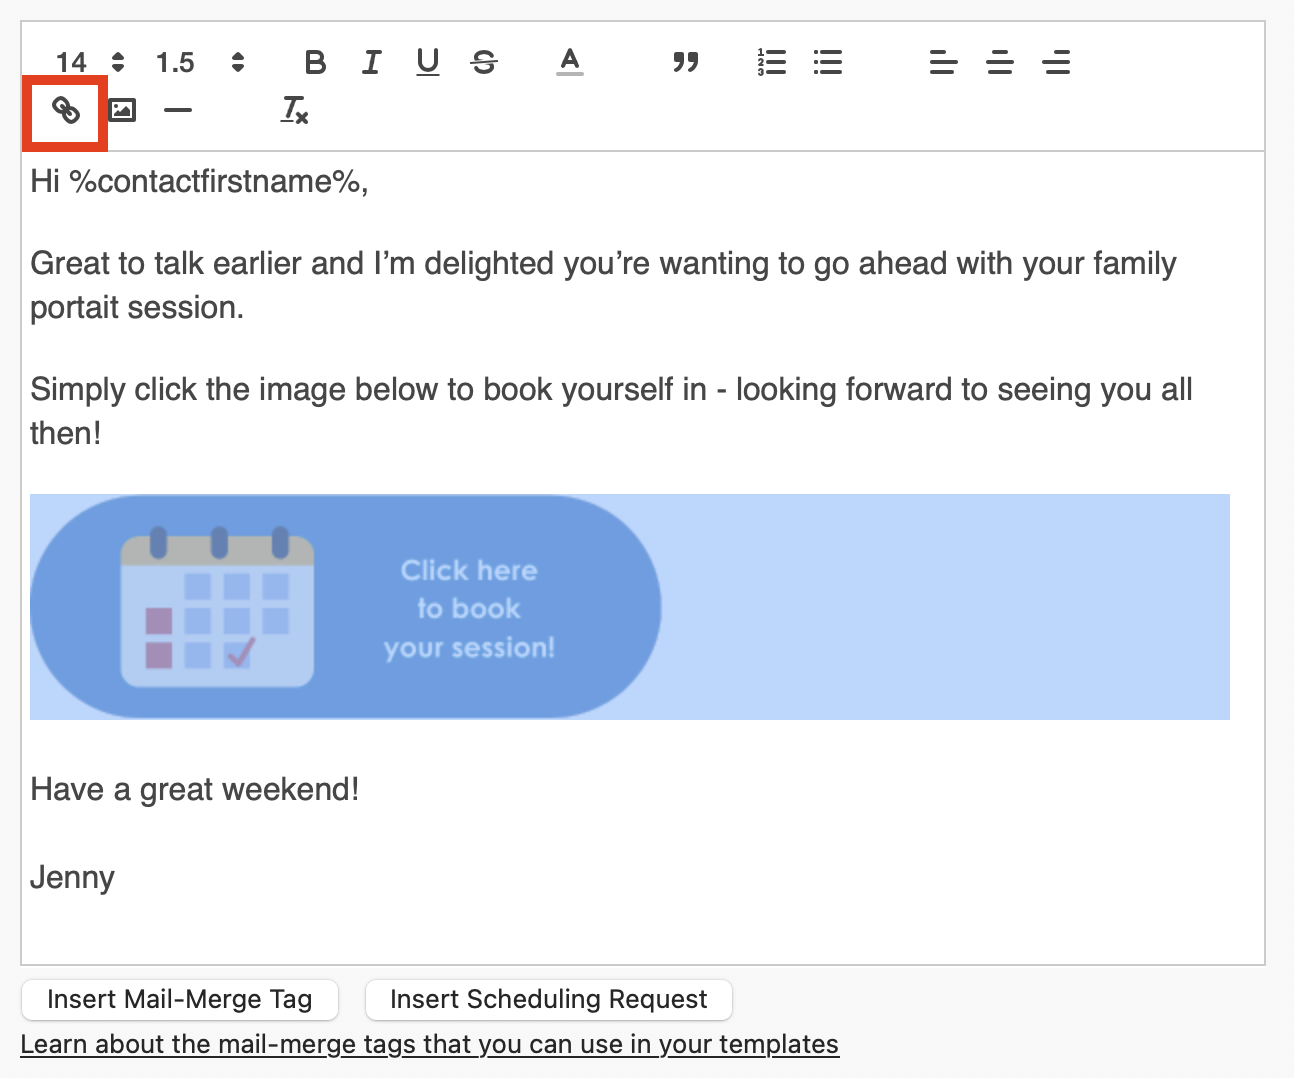Open the link about mail-merge tags

(x=433, y=1043)
